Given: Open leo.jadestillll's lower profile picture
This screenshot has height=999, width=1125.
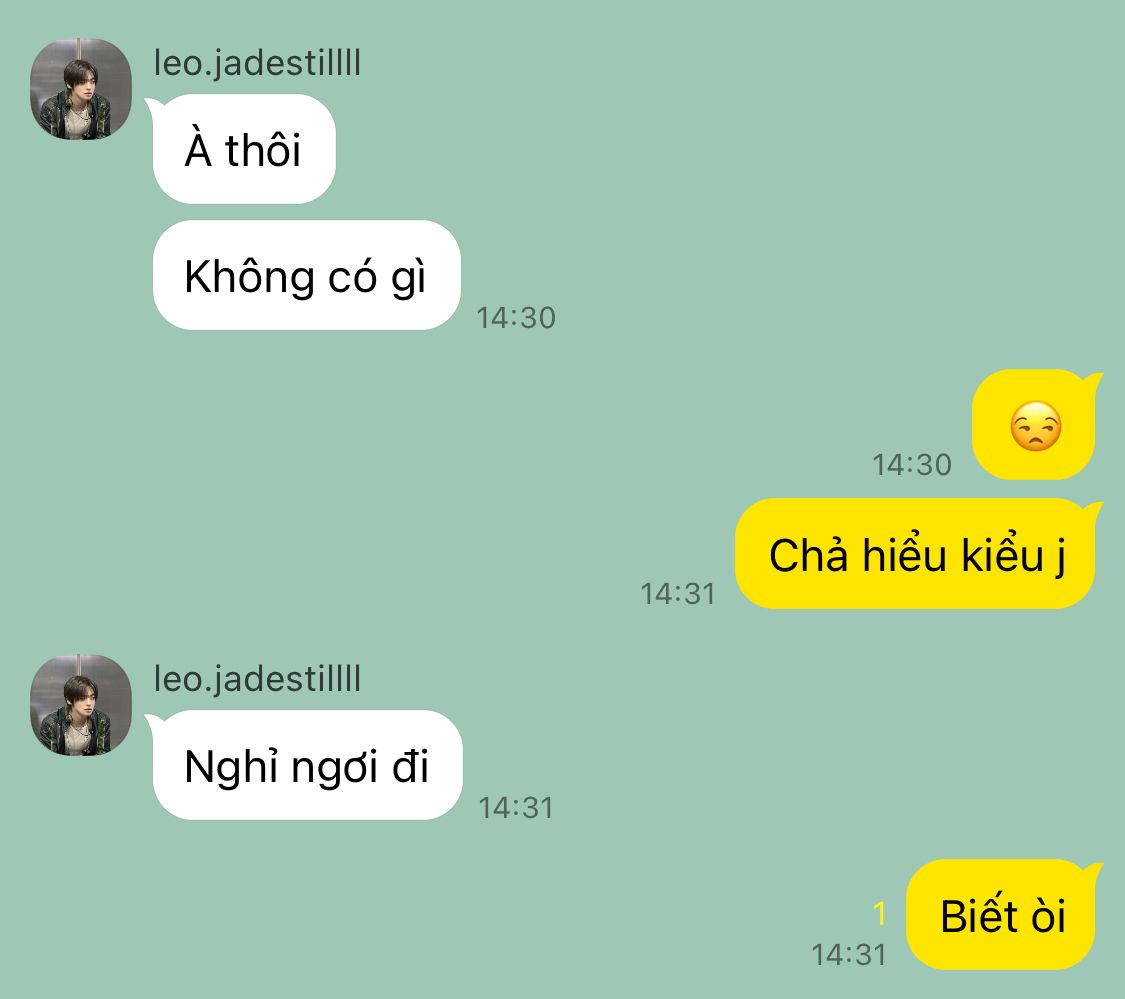Looking at the screenshot, I should pos(81,705).
